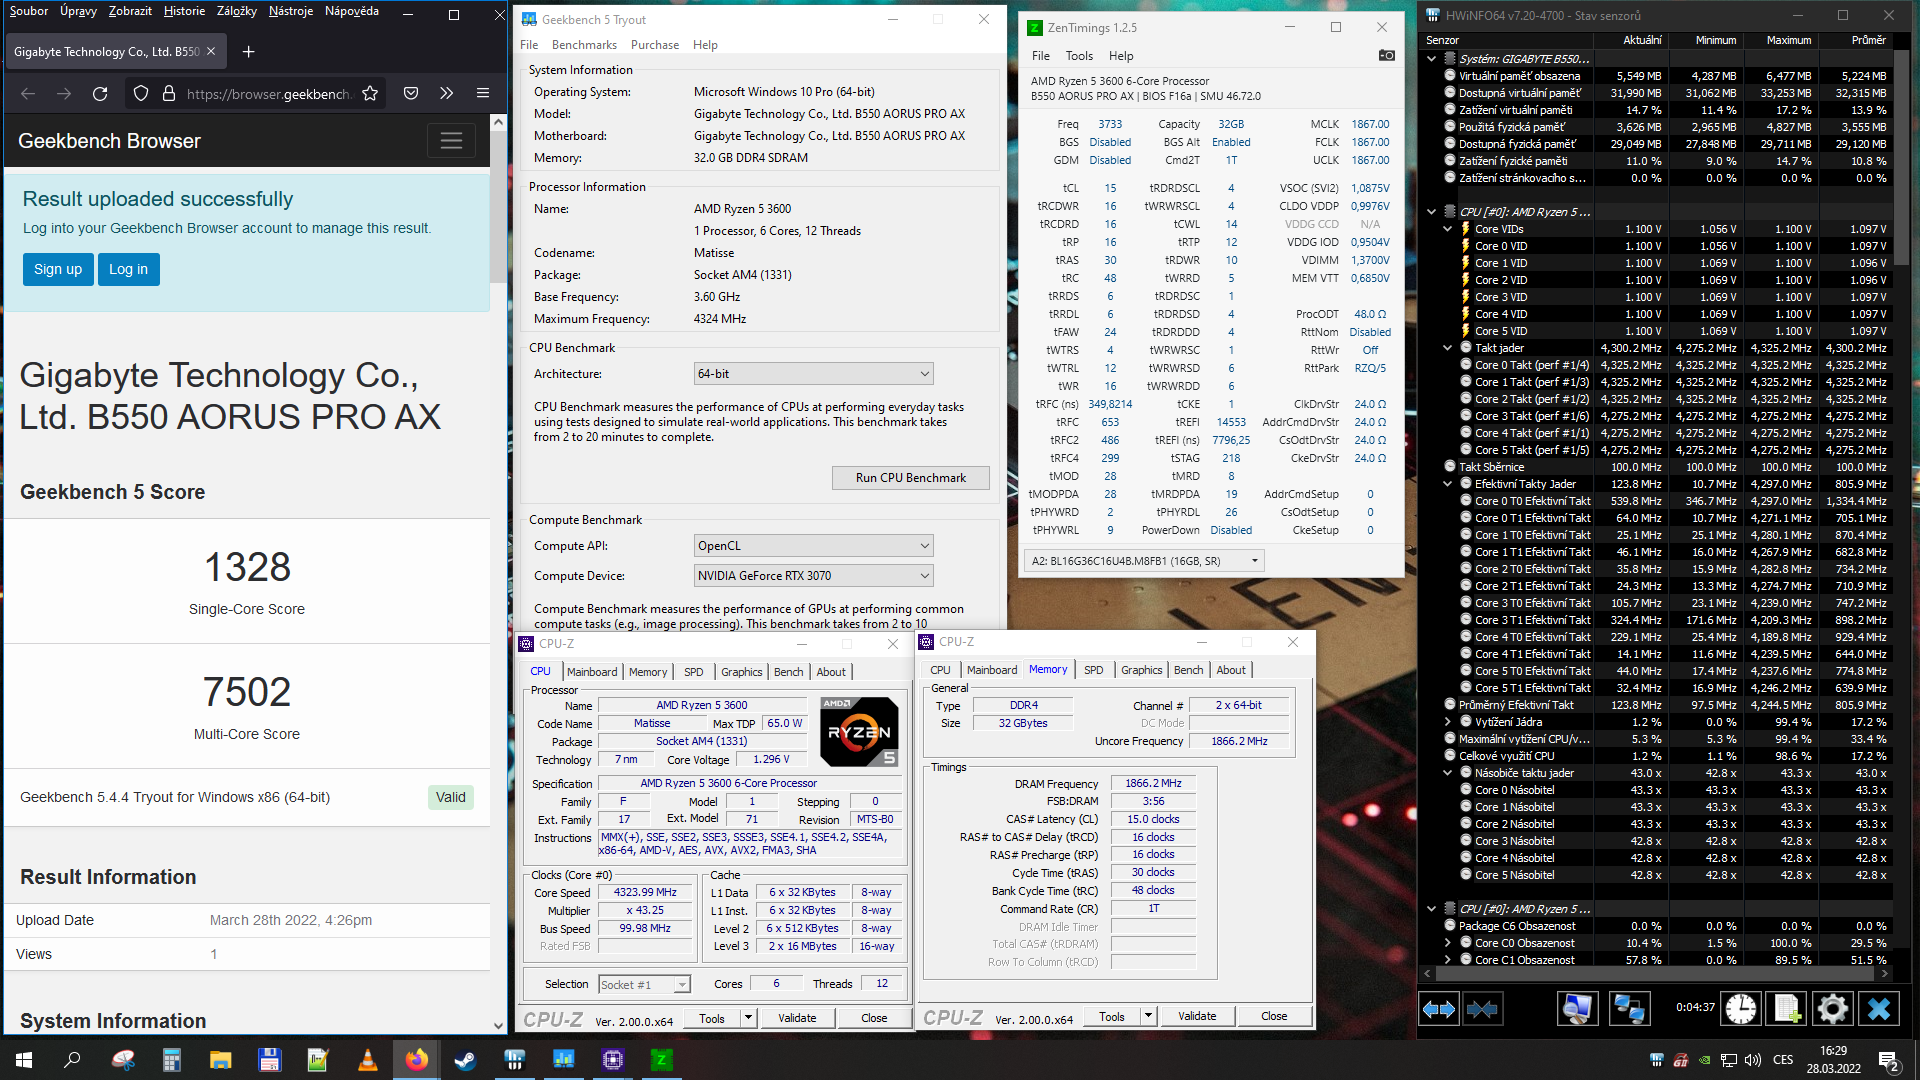Open Purchase menu in Geekbench
Image resolution: width=1920 pixels, height=1080 pixels.
point(655,45)
